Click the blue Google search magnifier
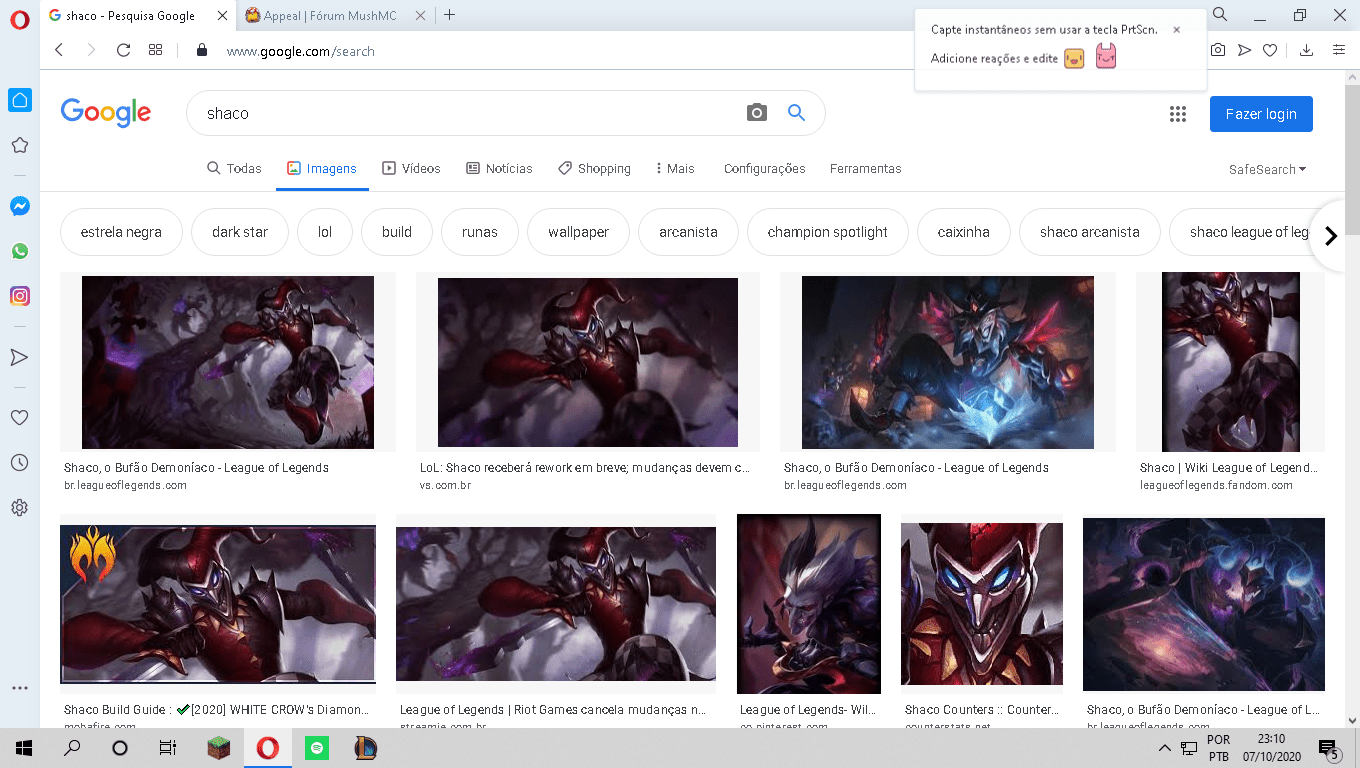1360x768 pixels. point(796,113)
